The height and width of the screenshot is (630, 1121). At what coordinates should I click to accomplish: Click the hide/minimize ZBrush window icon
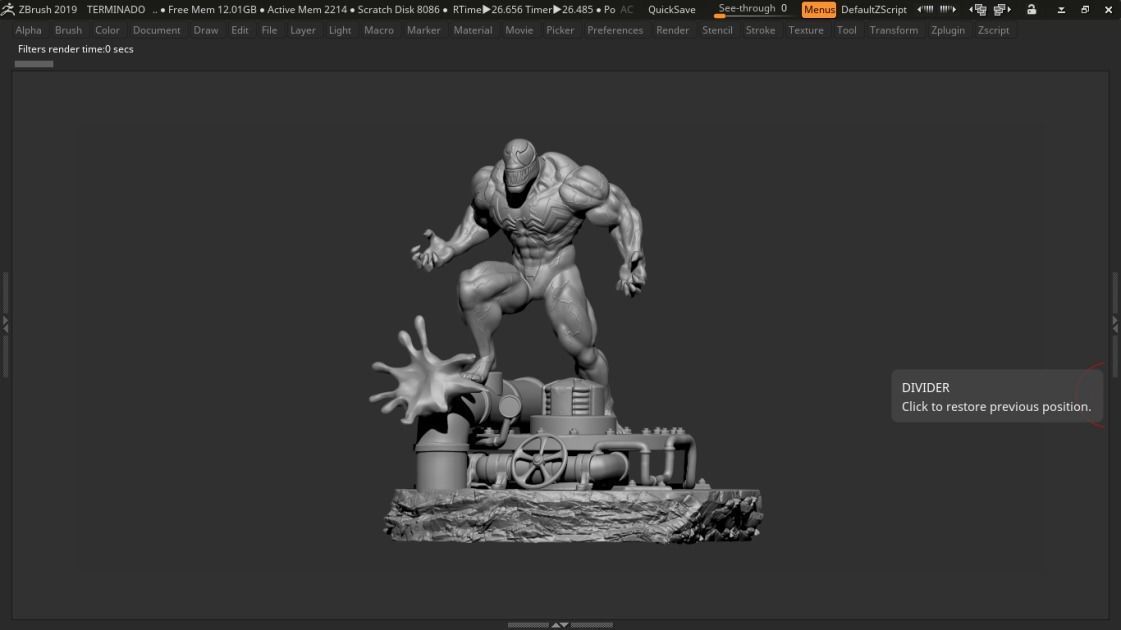(x=1061, y=10)
